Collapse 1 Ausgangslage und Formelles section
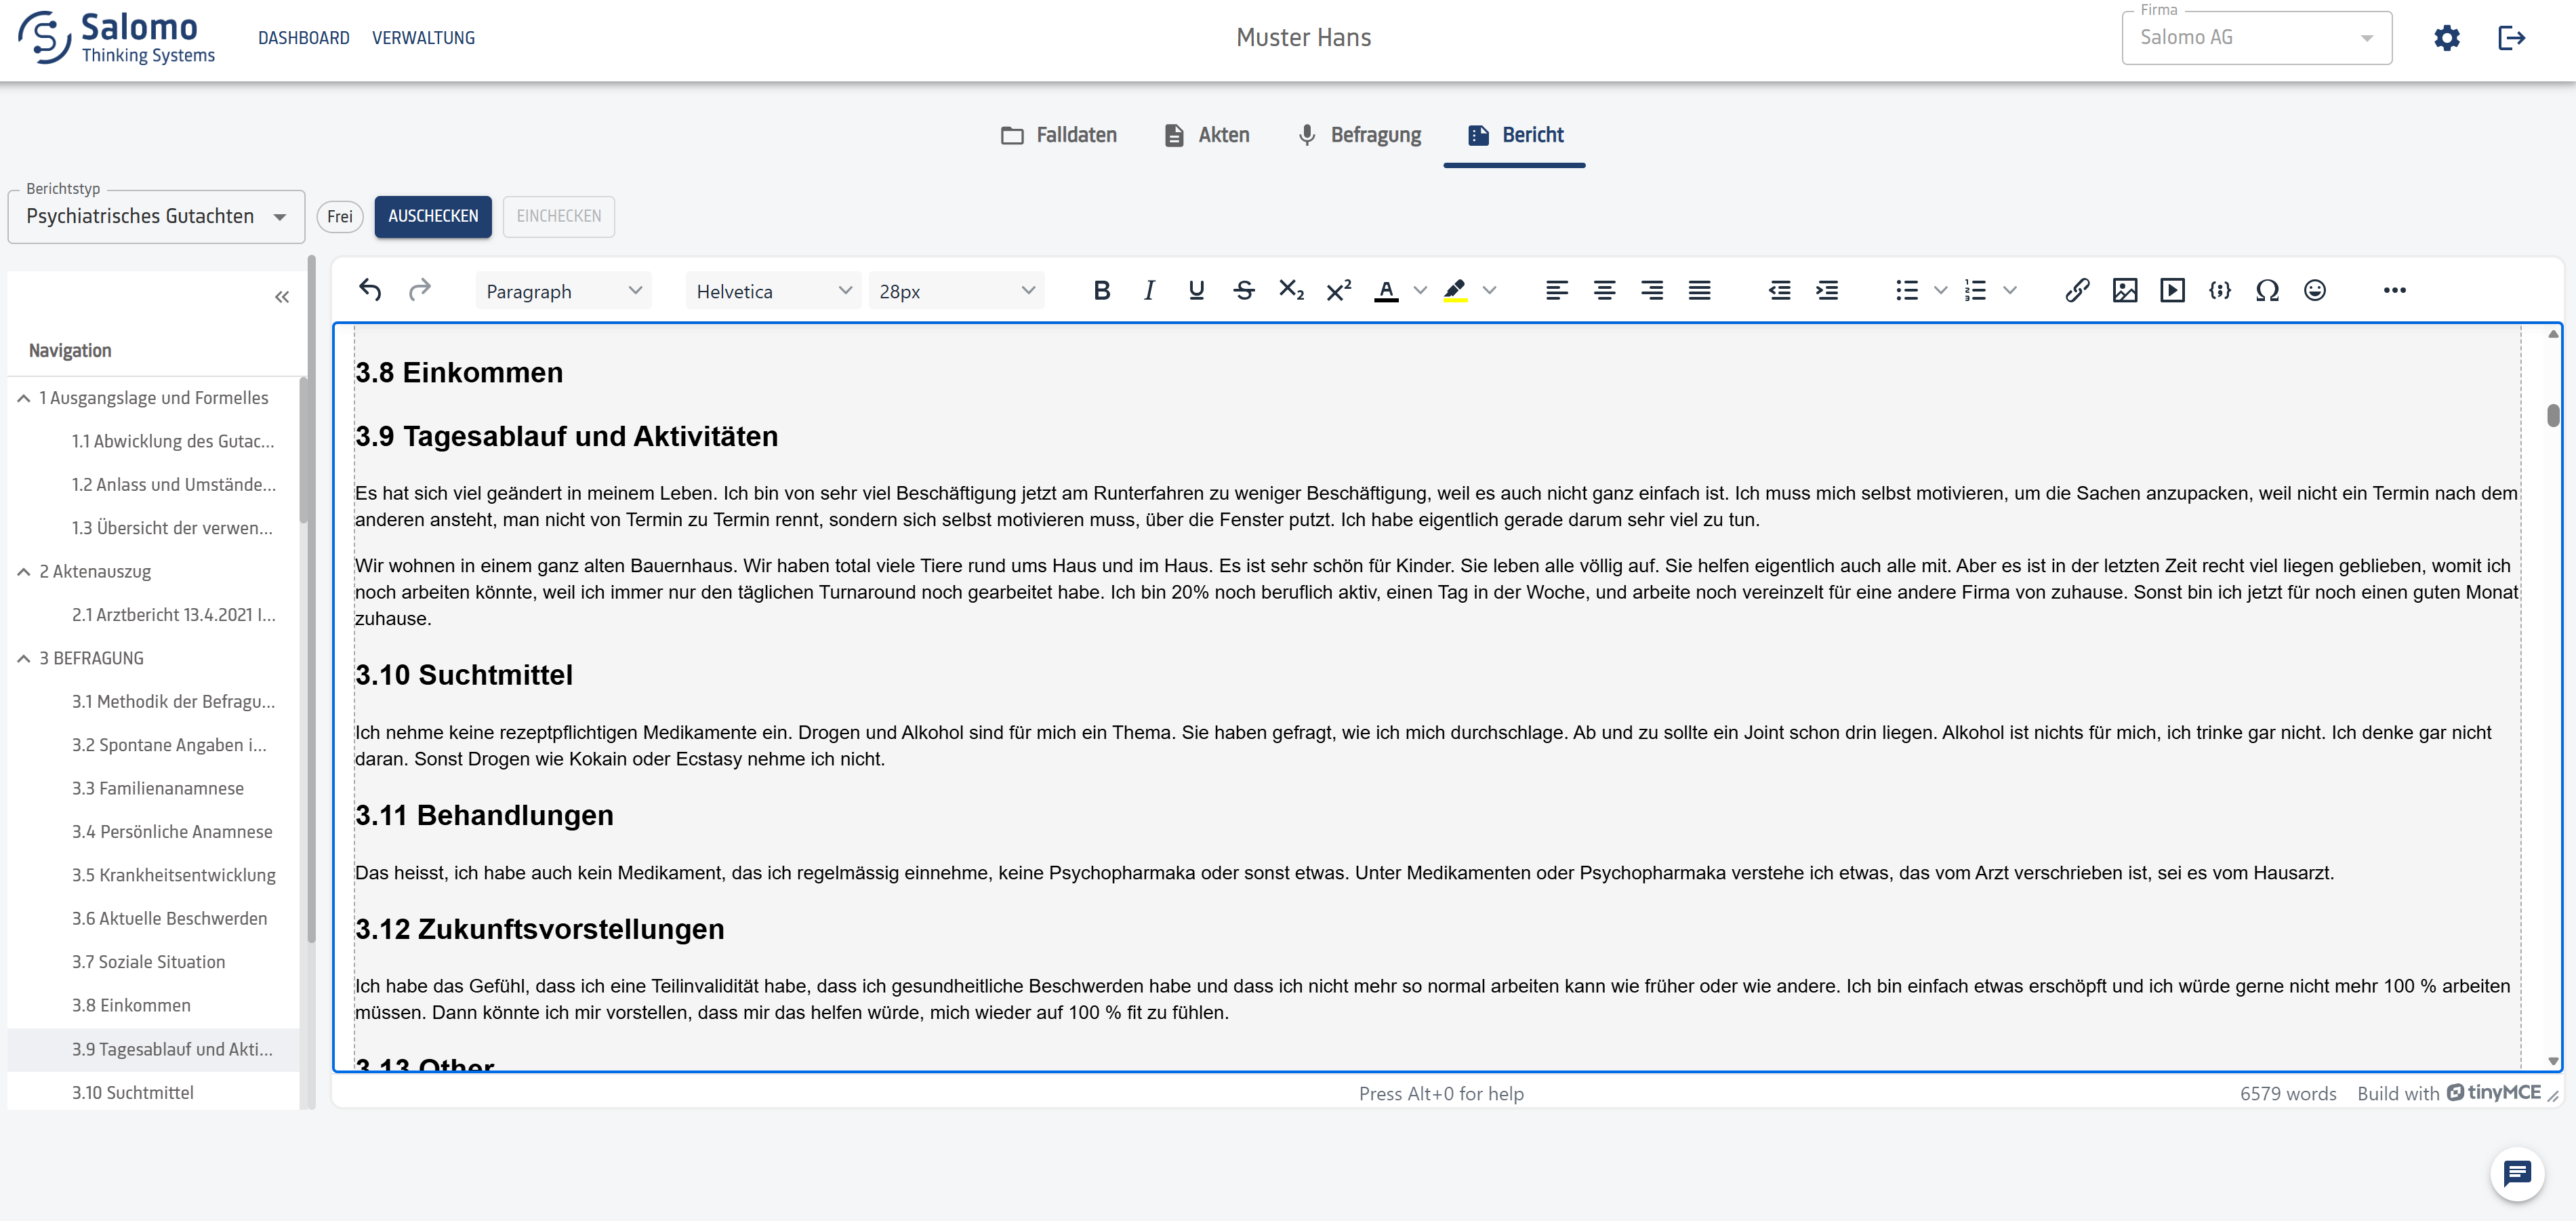 point(24,398)
